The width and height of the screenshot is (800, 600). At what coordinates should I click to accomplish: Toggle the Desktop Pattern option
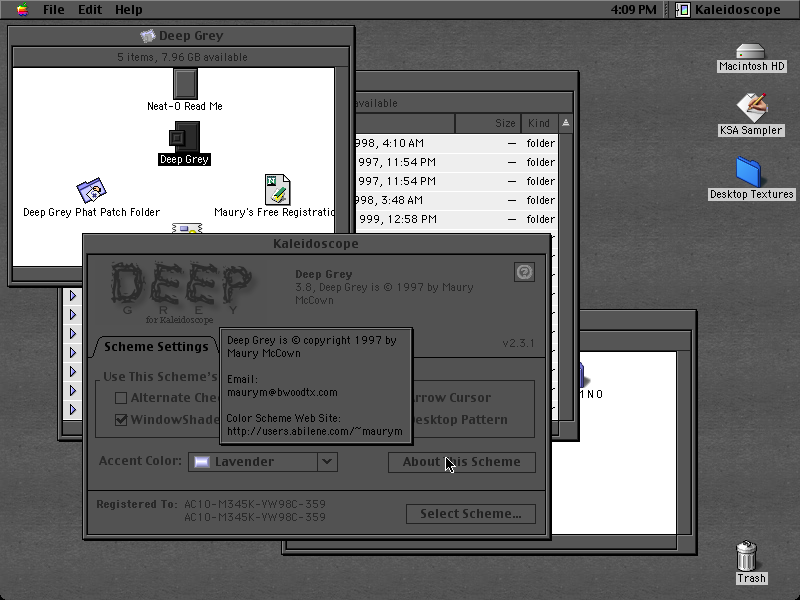click(460, 420)
